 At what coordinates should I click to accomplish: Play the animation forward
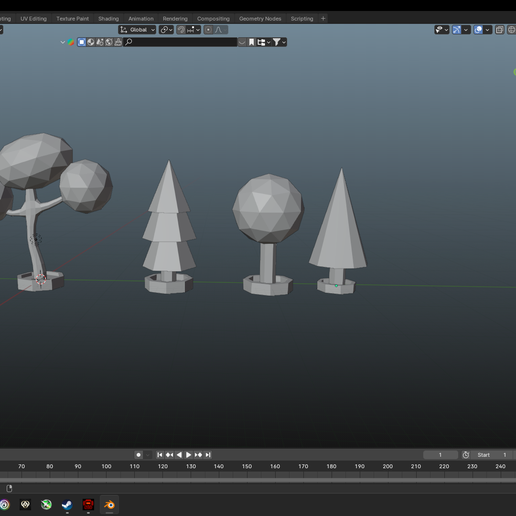click(188, 455)
